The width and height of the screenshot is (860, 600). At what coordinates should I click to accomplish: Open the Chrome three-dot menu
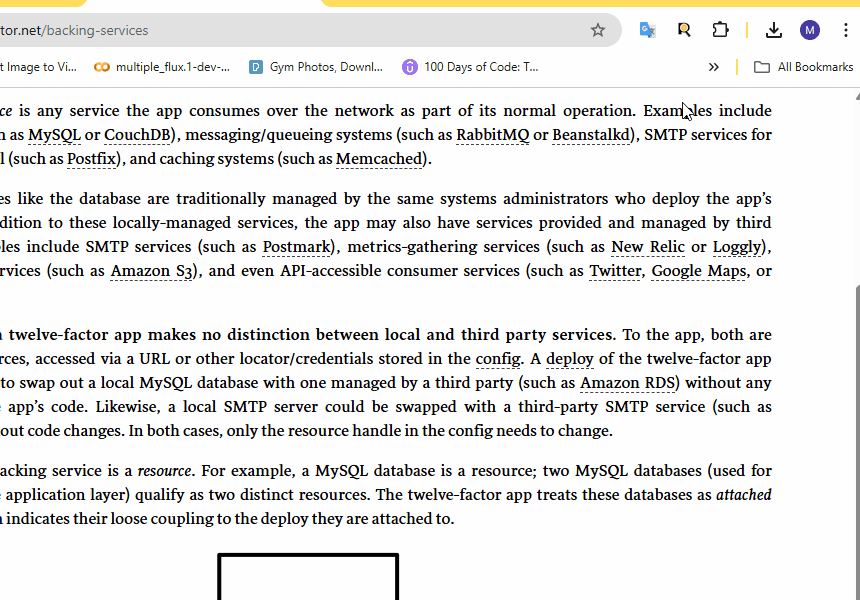tap(845, 30)
